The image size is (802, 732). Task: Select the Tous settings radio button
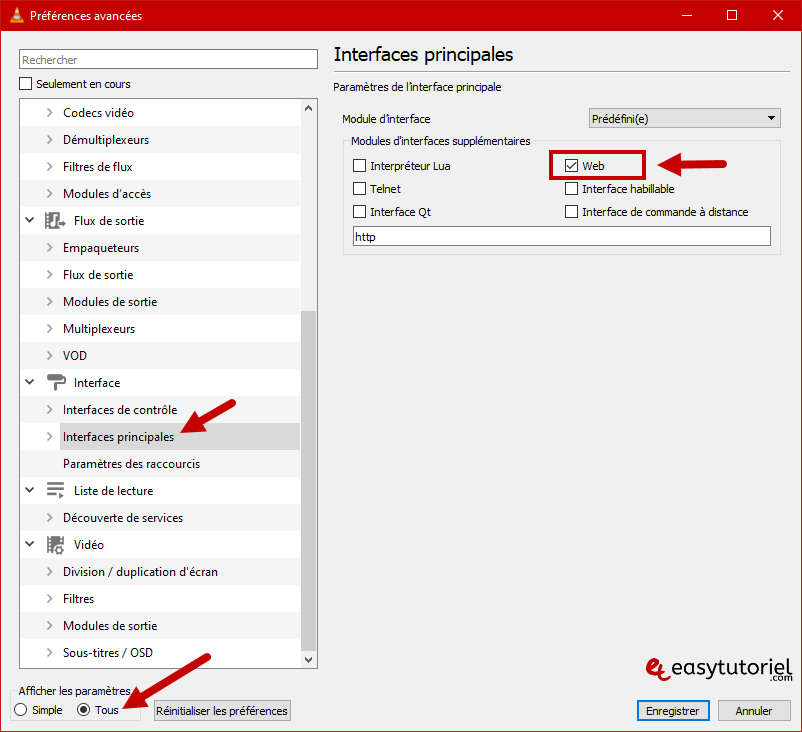coord(83,710)
